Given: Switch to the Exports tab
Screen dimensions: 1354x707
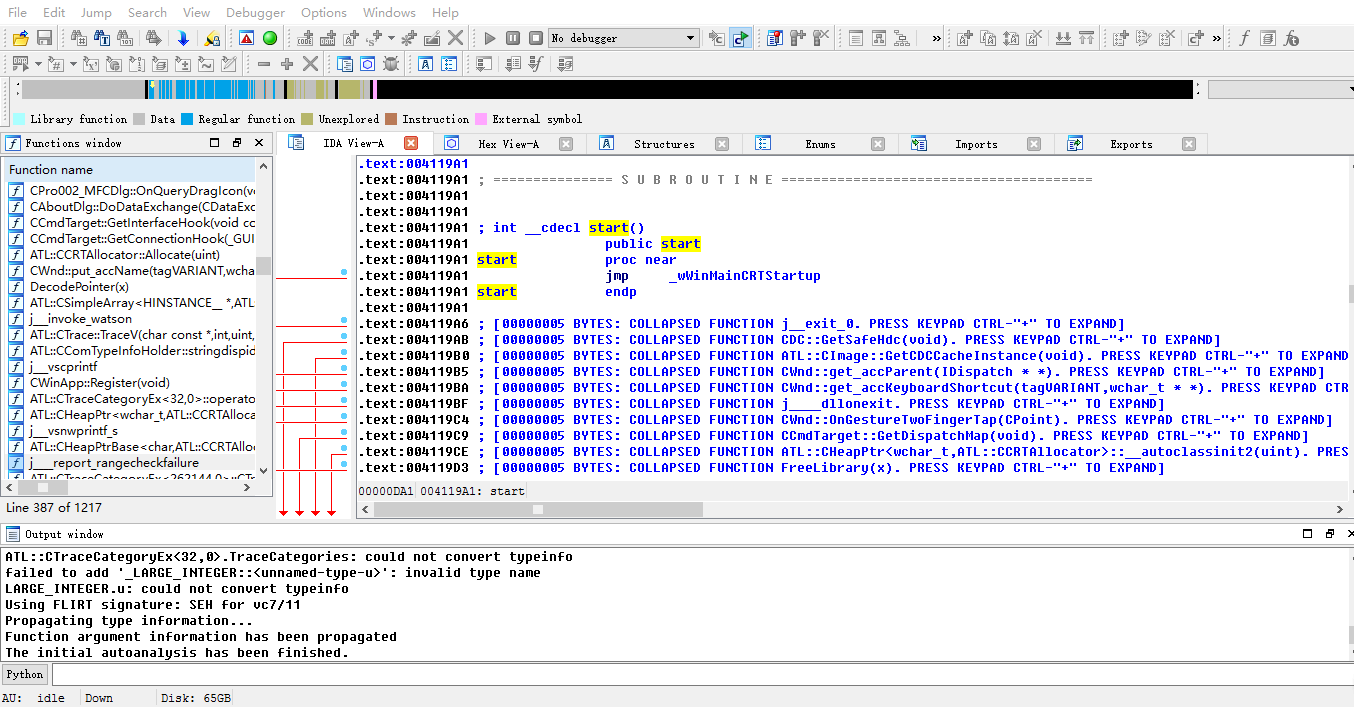Looking at the screenshot, I should click(1131, 144).
